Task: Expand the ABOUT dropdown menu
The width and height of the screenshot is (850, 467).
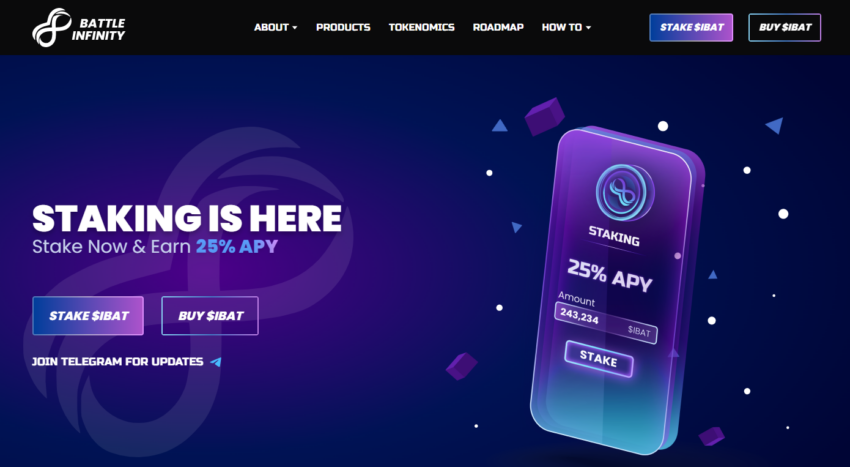Action: click(275, 27)
